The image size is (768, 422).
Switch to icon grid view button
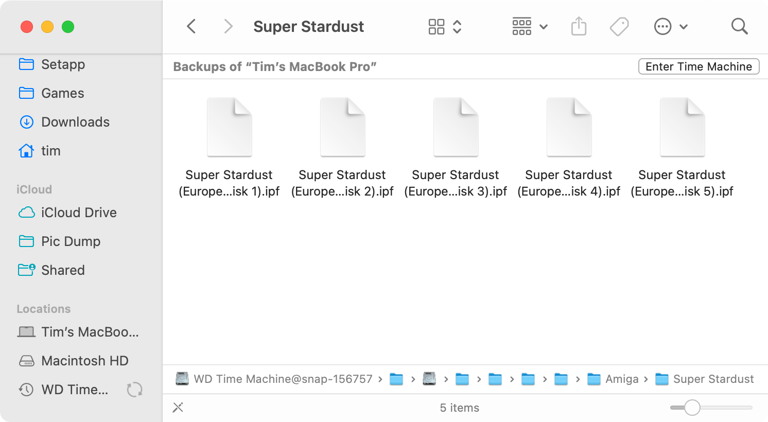[436, 26]
